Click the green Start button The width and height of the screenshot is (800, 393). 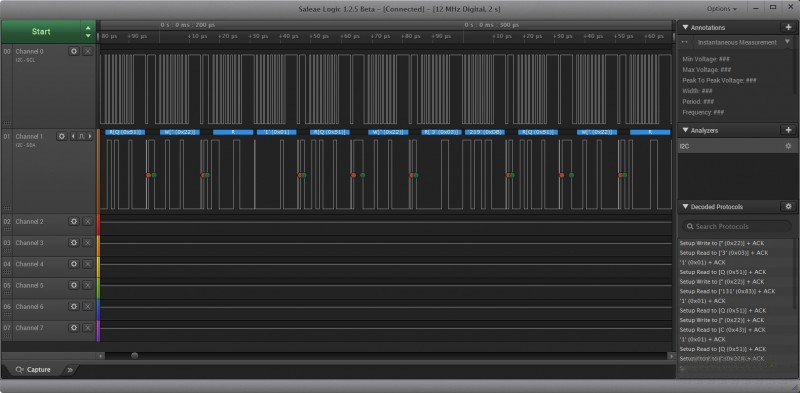[41, 32]
